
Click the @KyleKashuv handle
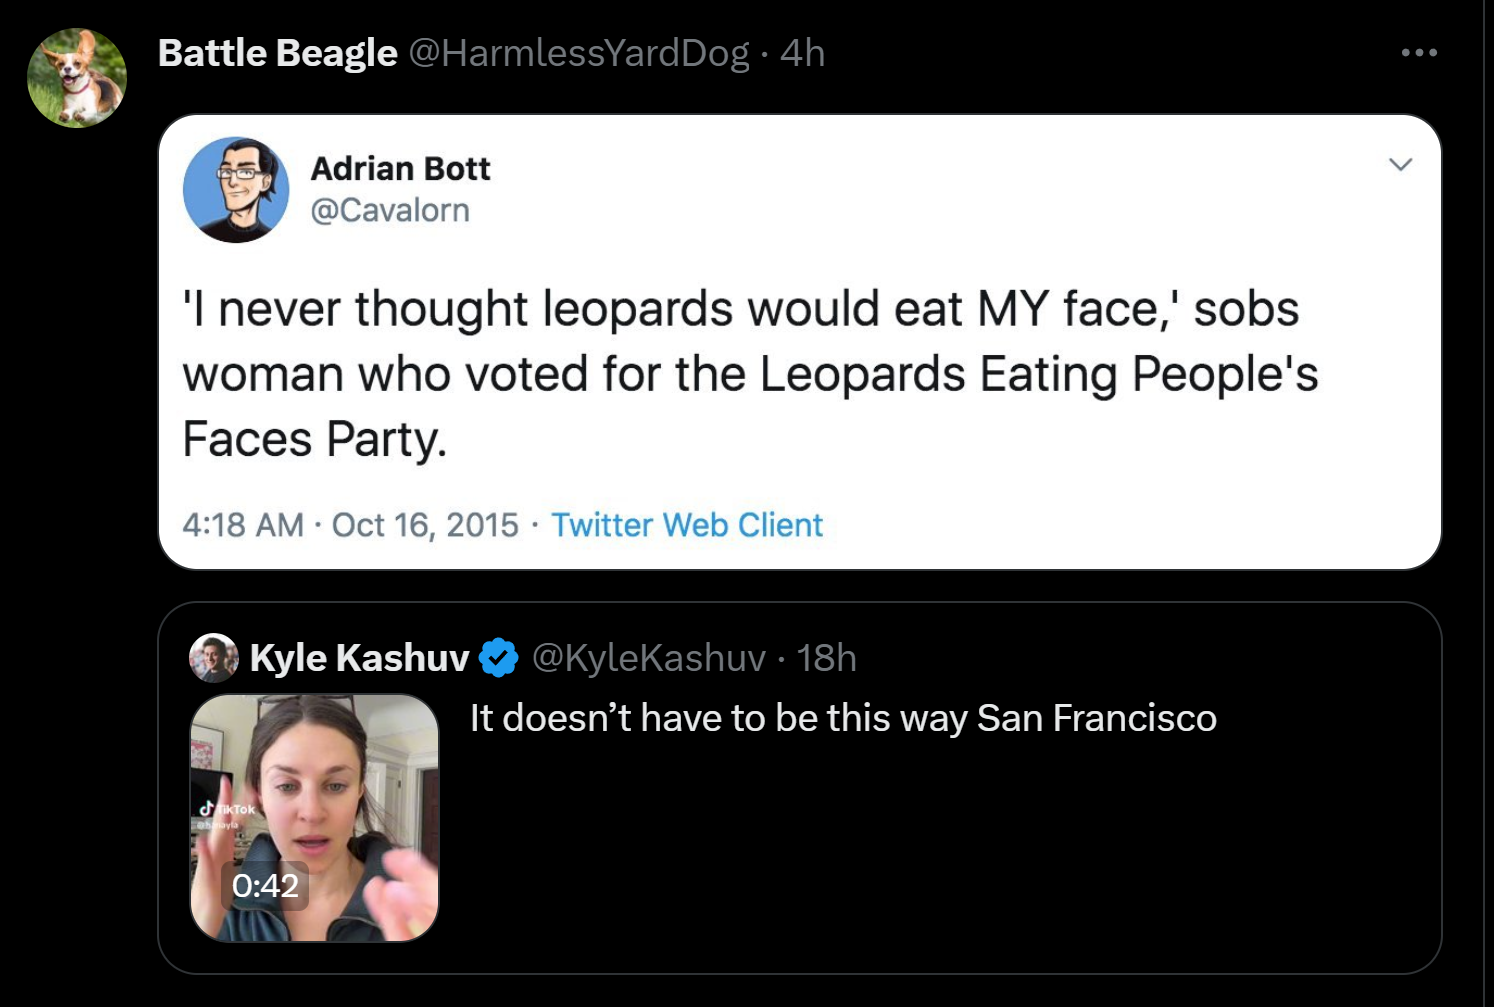coord(648,658)
